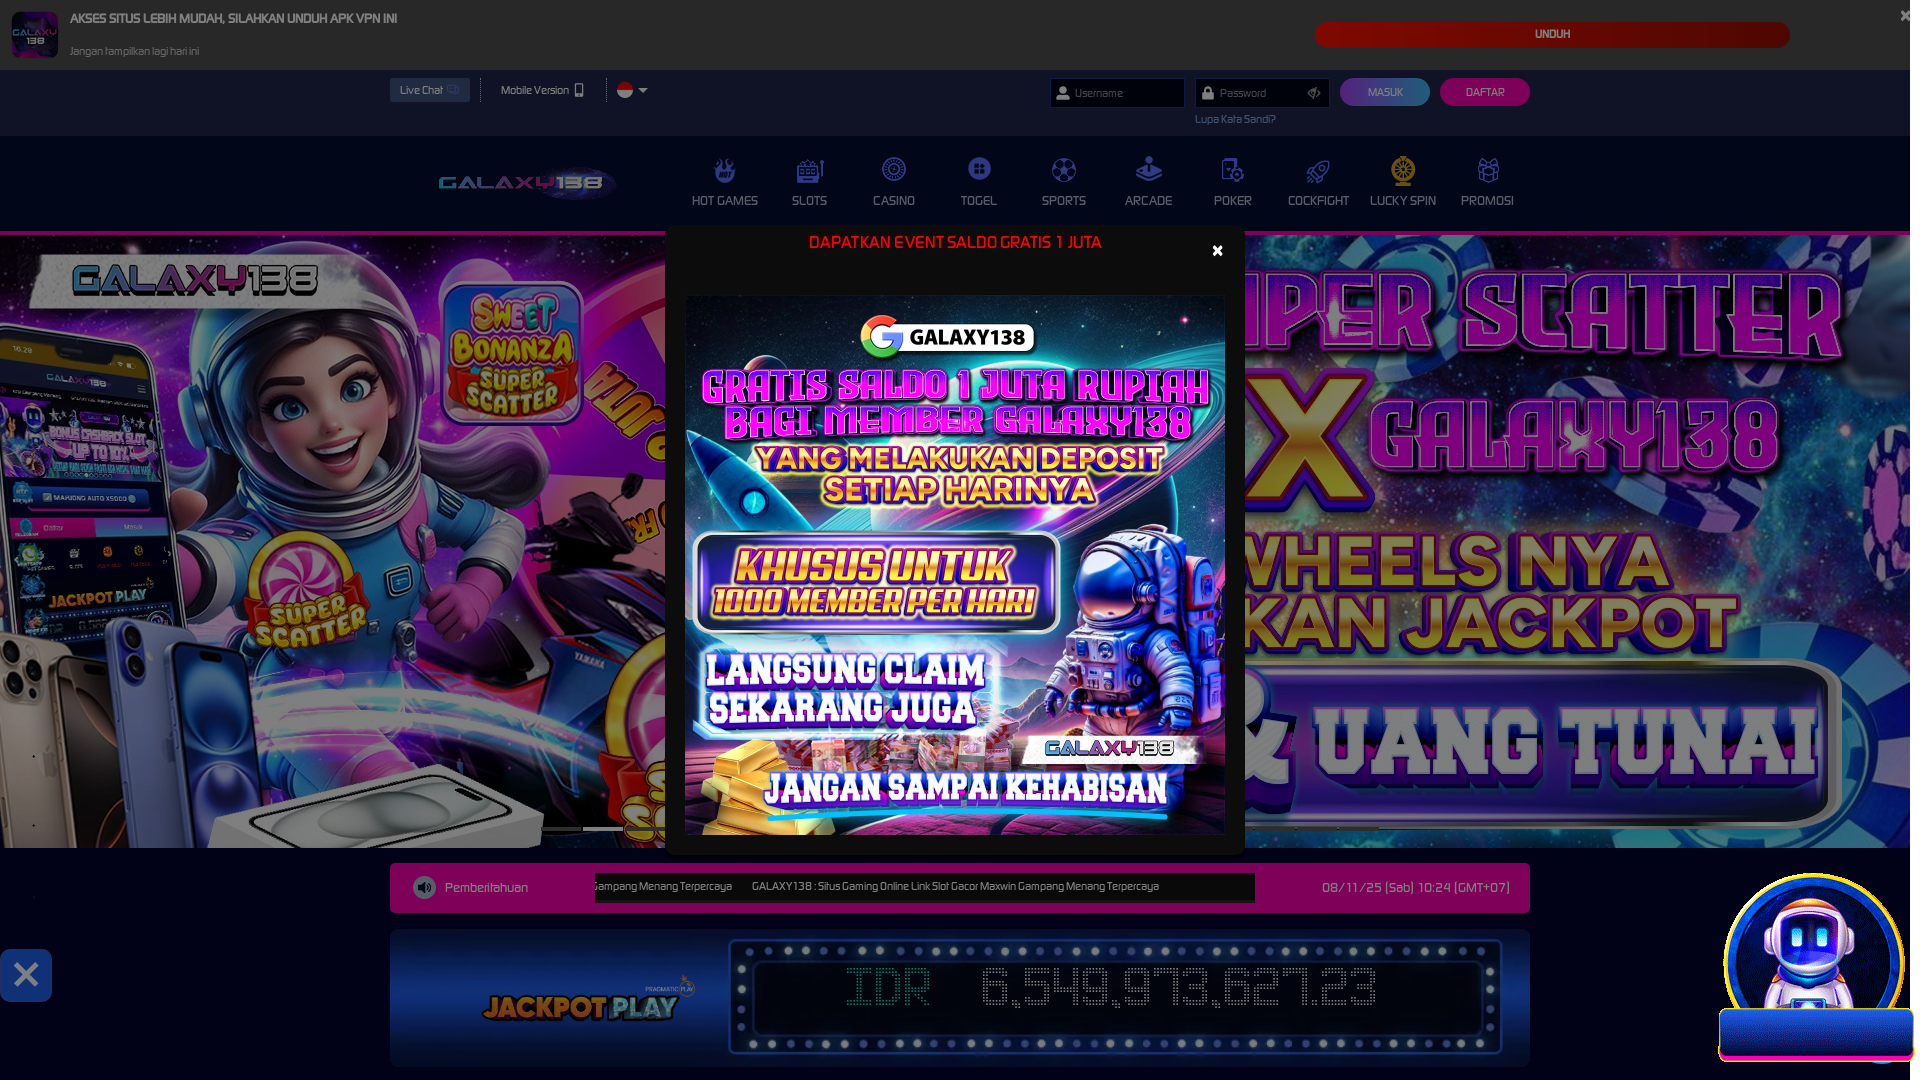Switch to Mobile Version
This screenshot has width=1920, height=1080.
tap(542, 90)
